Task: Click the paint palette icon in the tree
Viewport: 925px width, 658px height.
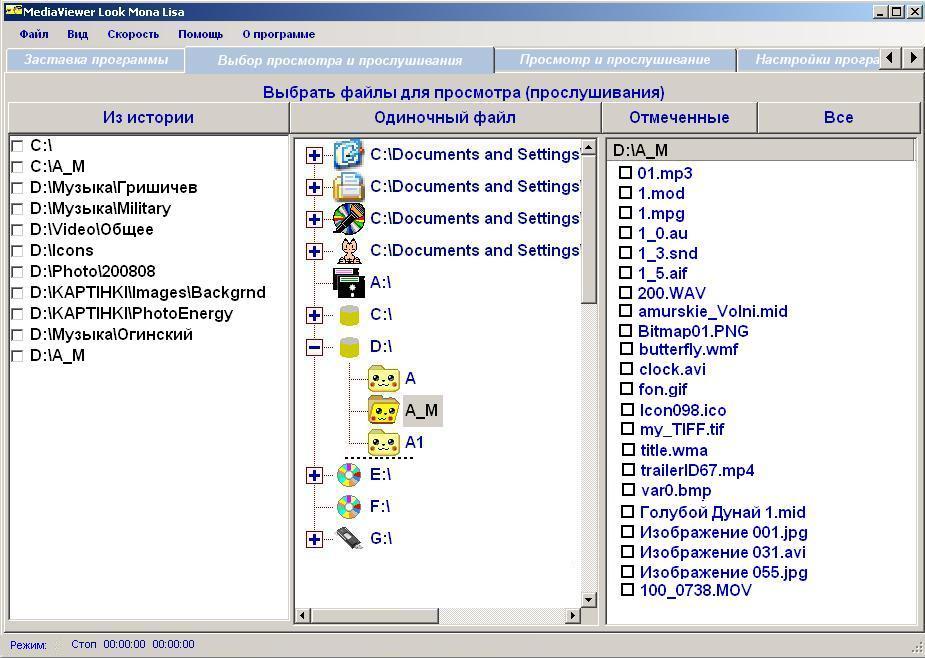Action: (349, 219)
